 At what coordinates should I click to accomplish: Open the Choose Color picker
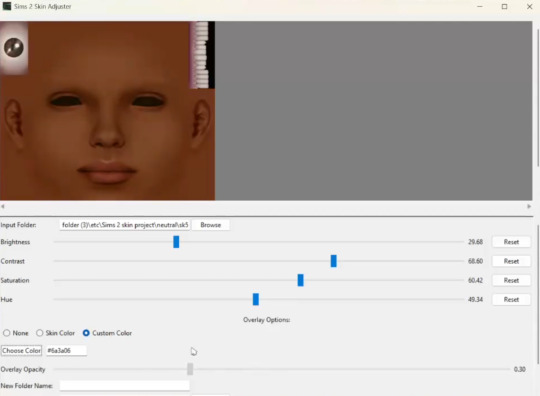coord(21,351)
